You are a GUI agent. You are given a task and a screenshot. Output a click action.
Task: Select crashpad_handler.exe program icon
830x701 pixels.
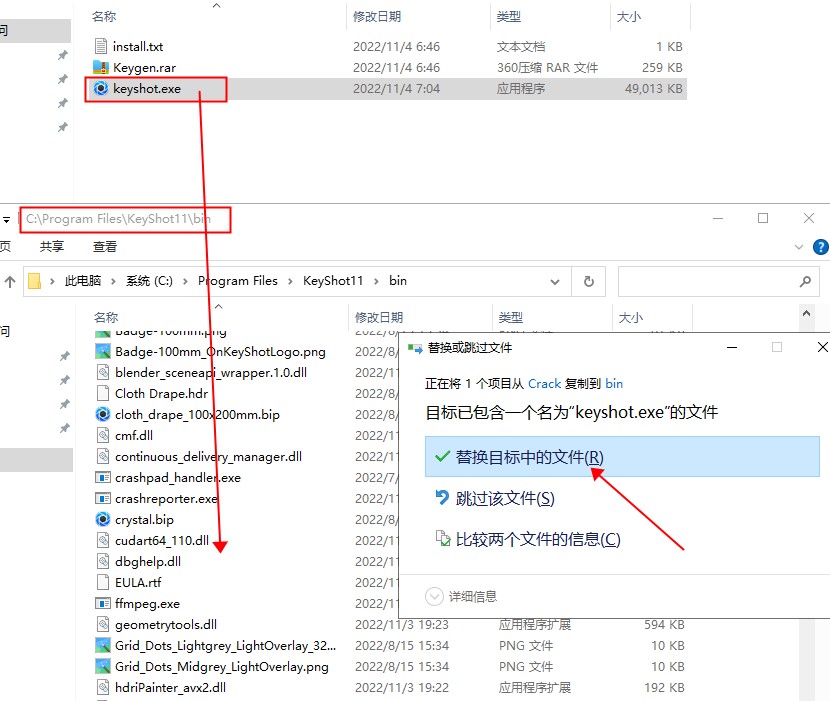102,477
